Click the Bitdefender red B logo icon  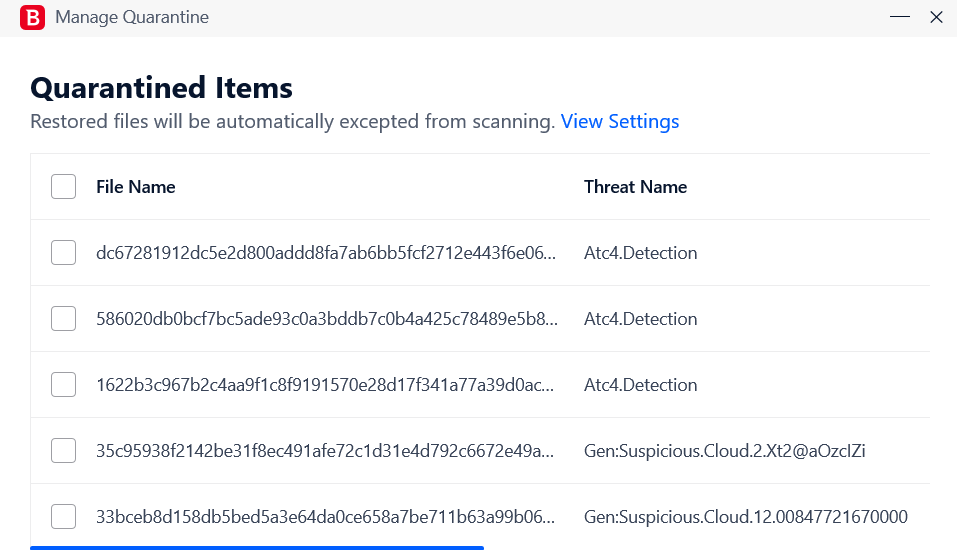32,17
